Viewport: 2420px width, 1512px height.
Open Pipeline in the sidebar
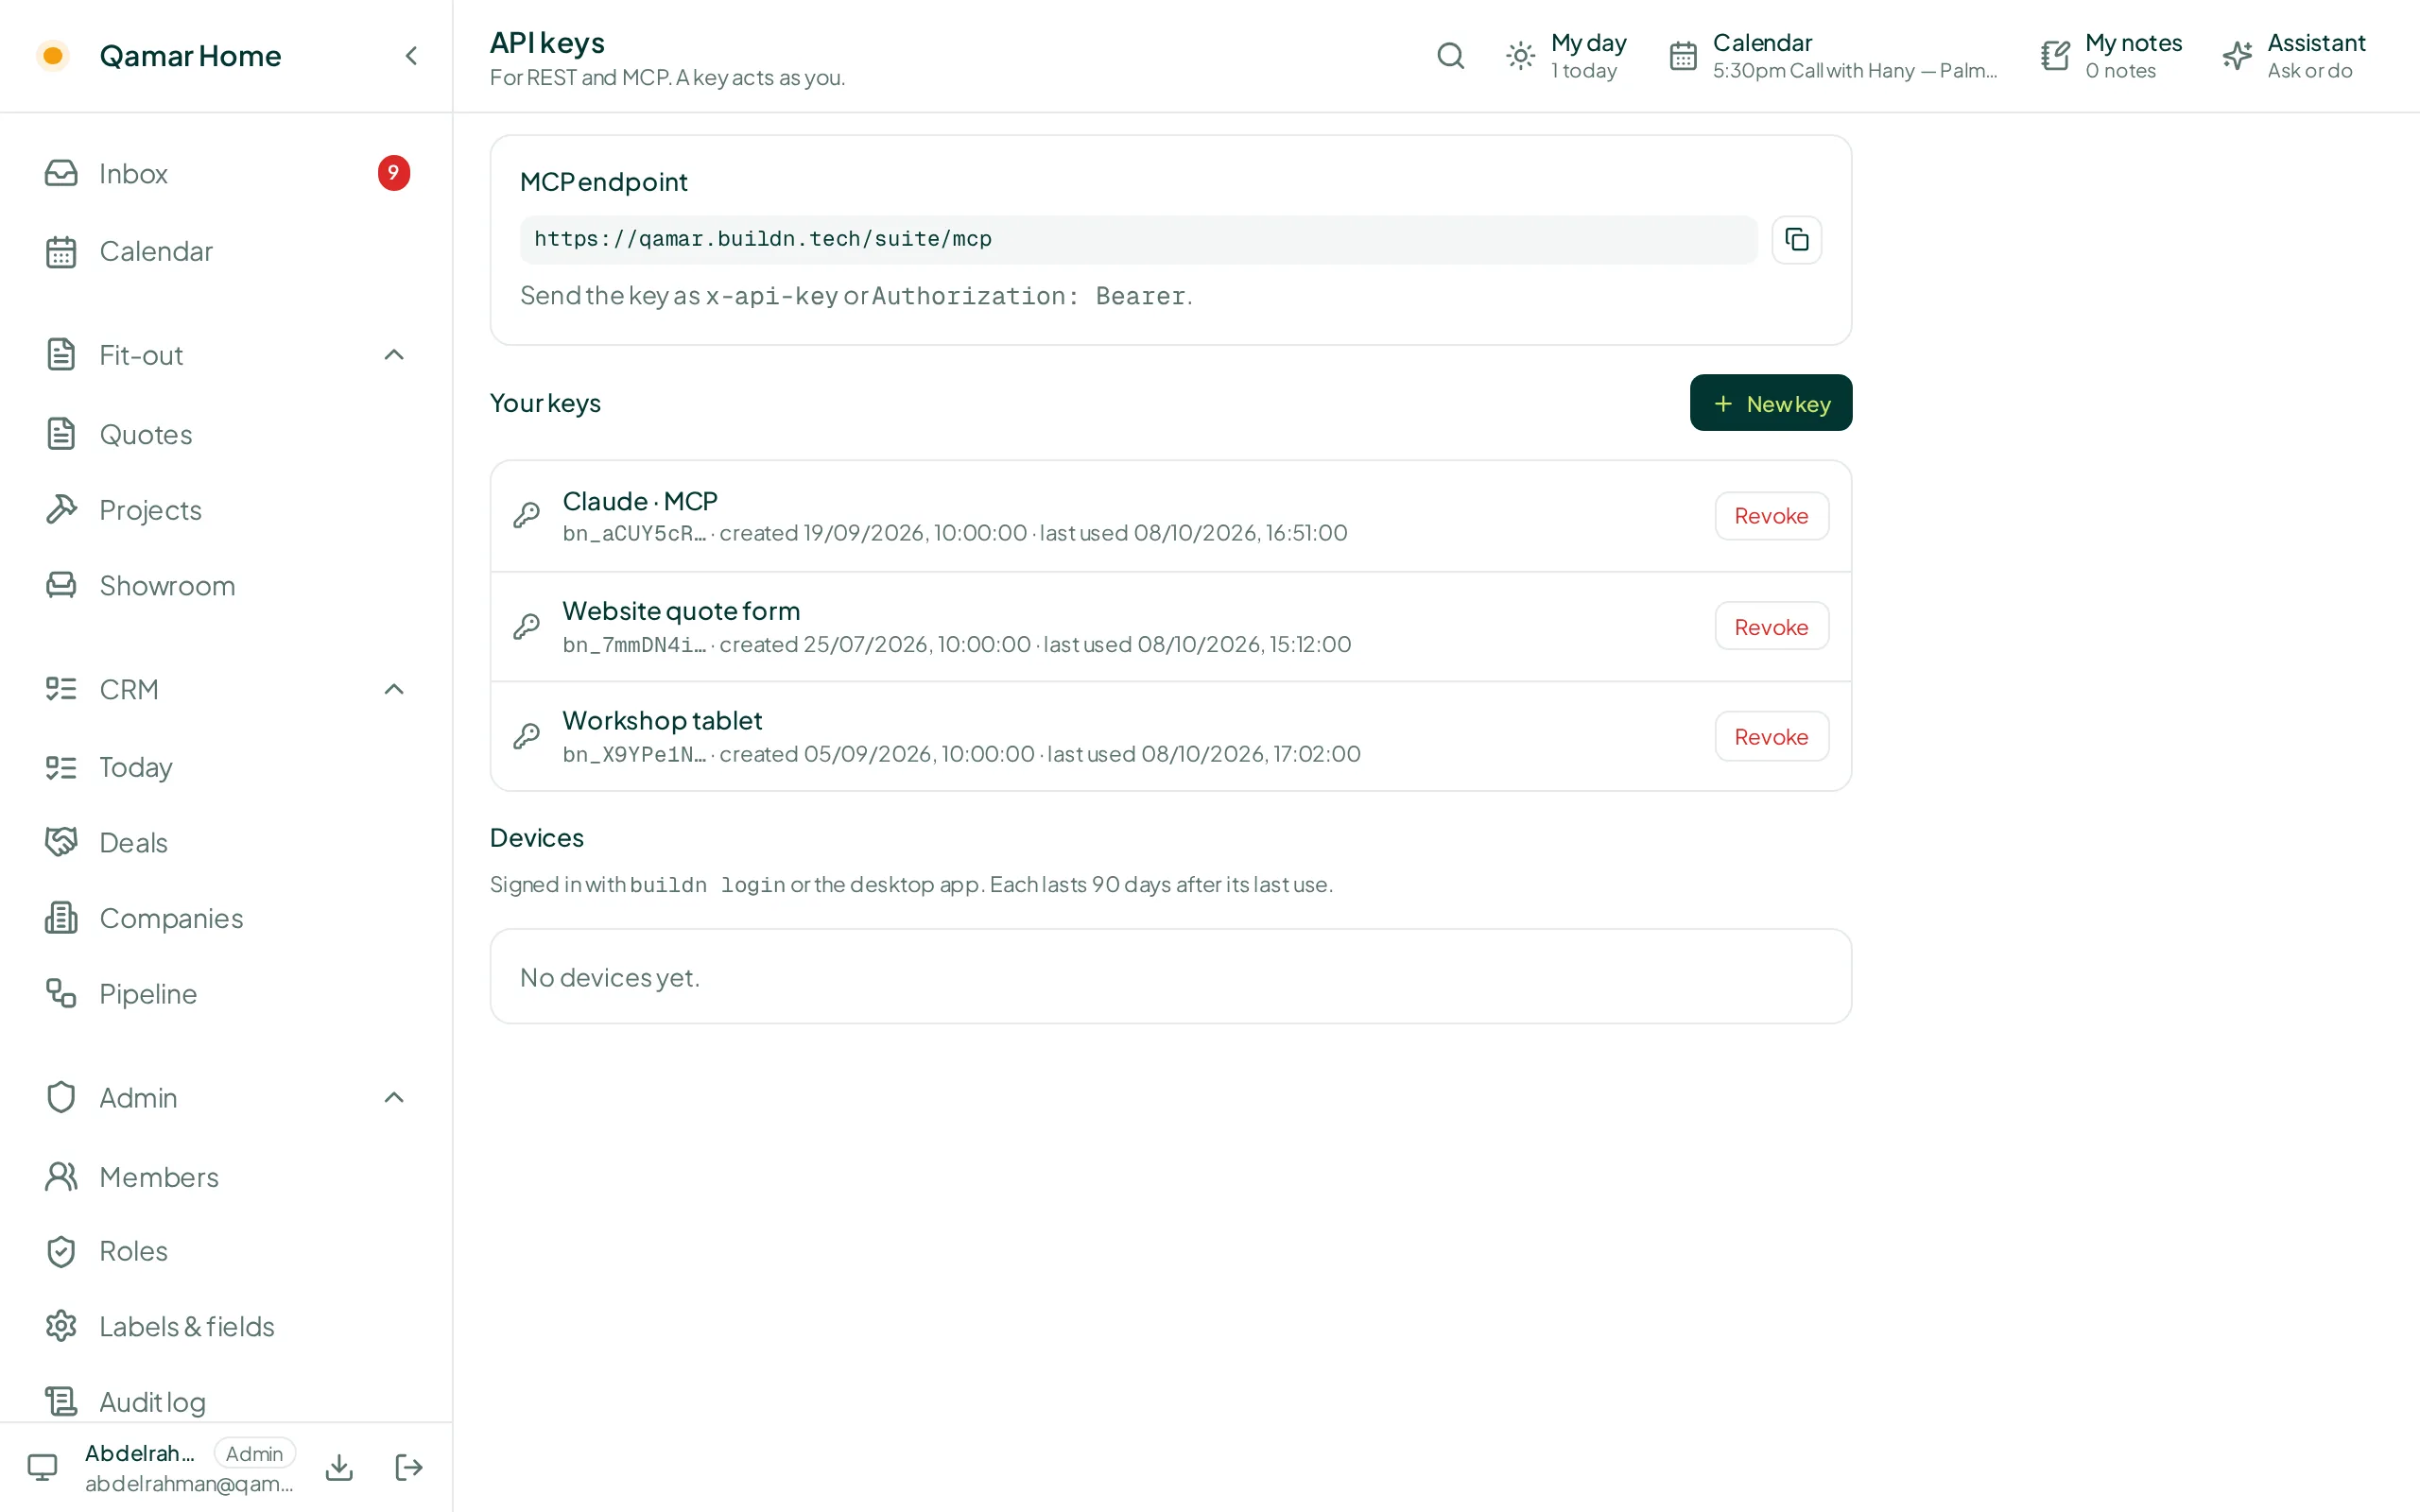[226, 994]
